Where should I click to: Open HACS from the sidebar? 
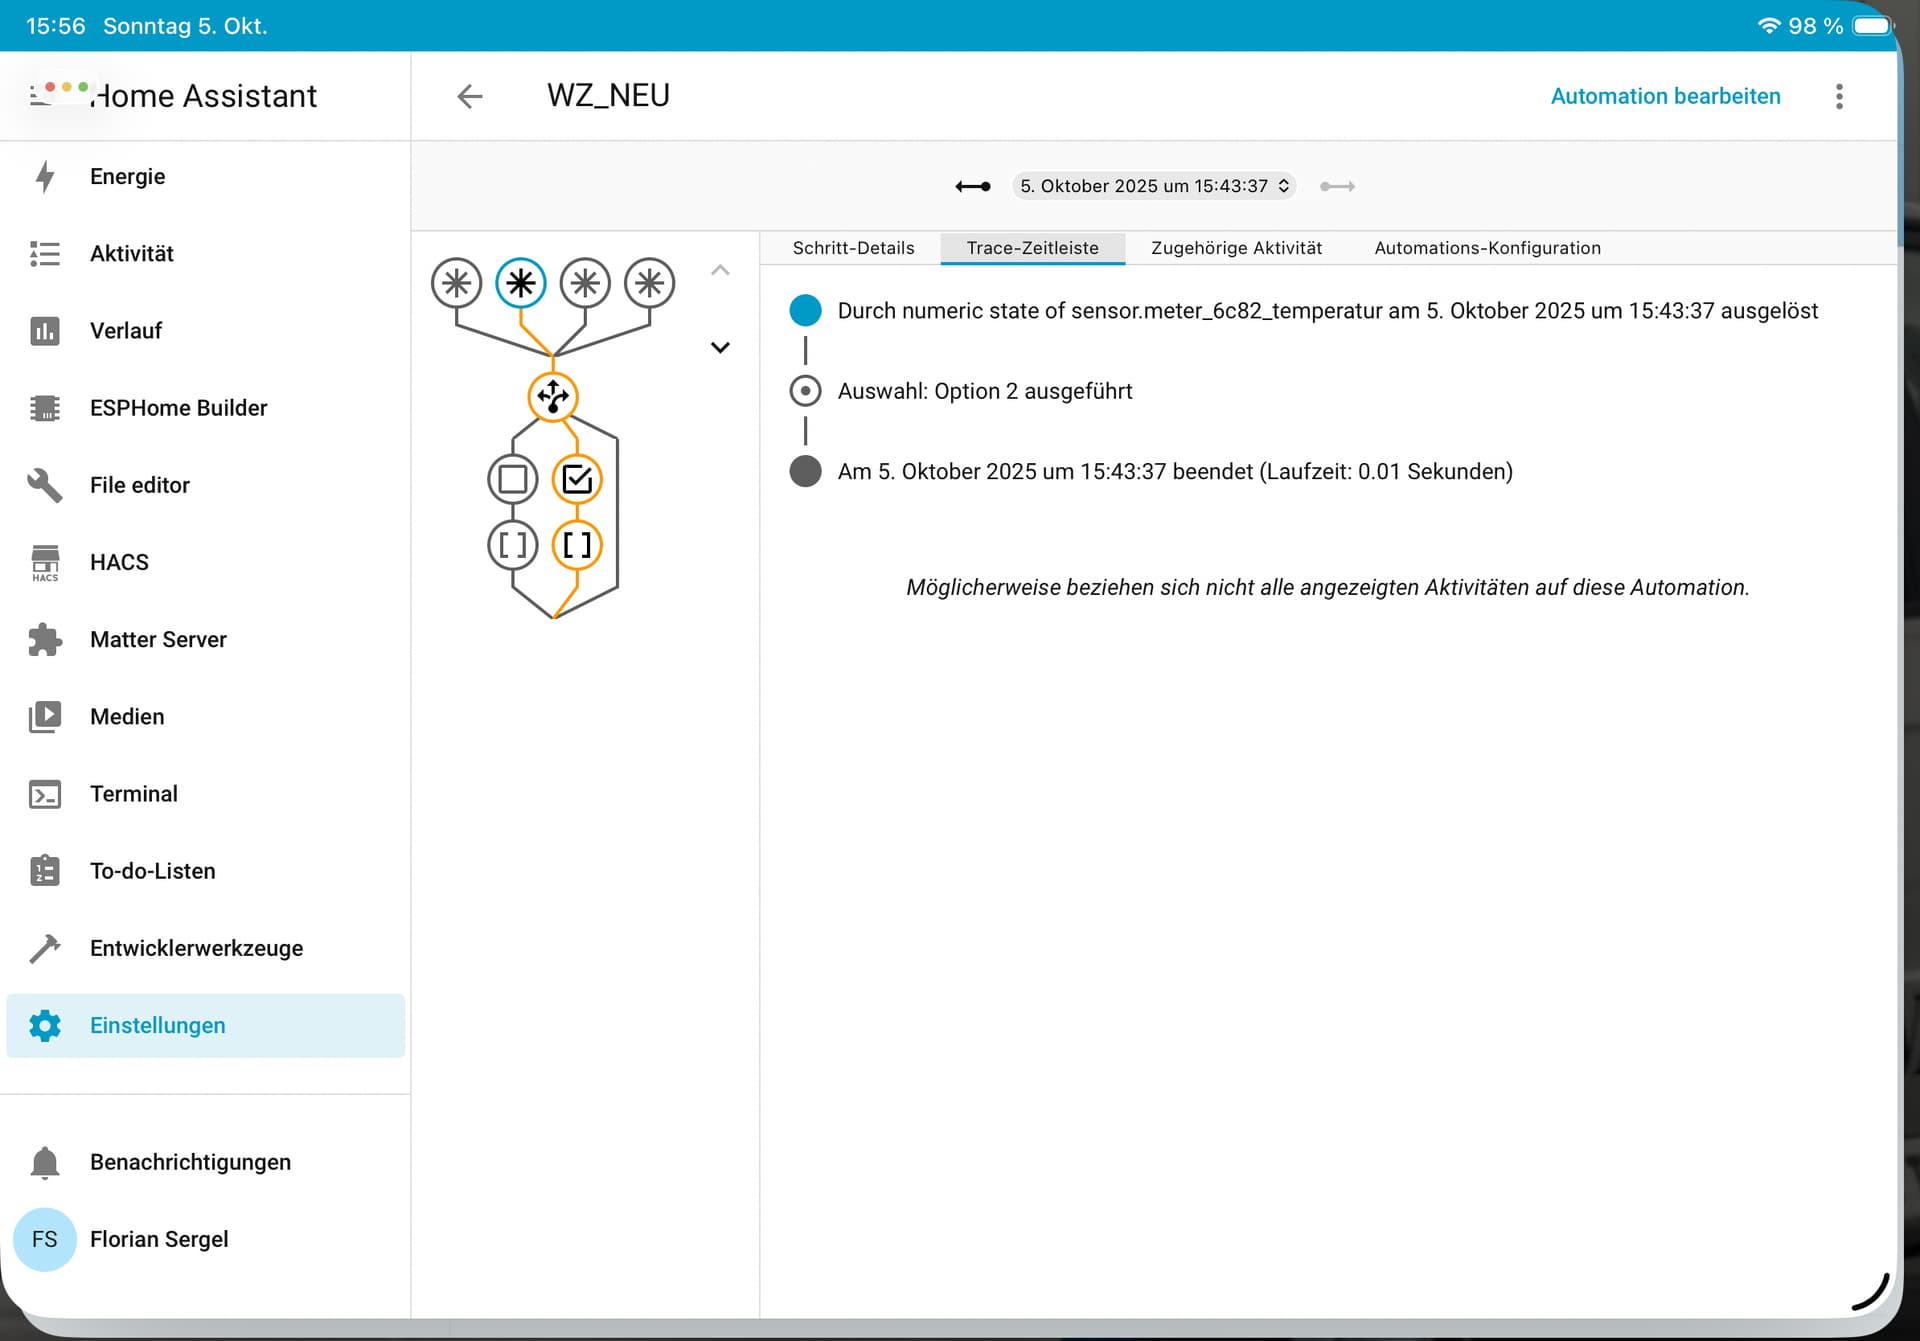coord(119,562)
